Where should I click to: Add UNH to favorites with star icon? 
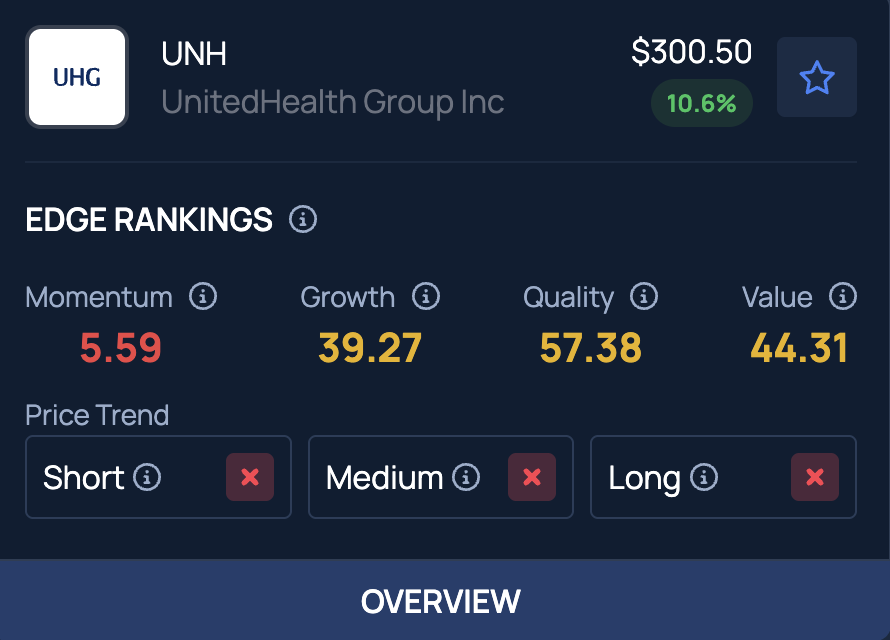click(x=817, y=77)
